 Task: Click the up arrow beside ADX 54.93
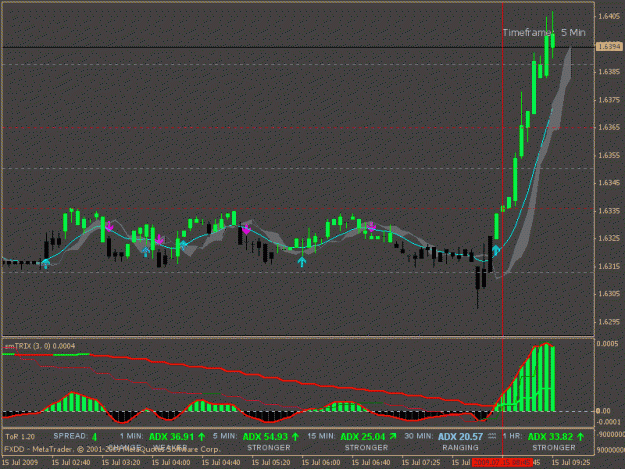click(295, 436)
